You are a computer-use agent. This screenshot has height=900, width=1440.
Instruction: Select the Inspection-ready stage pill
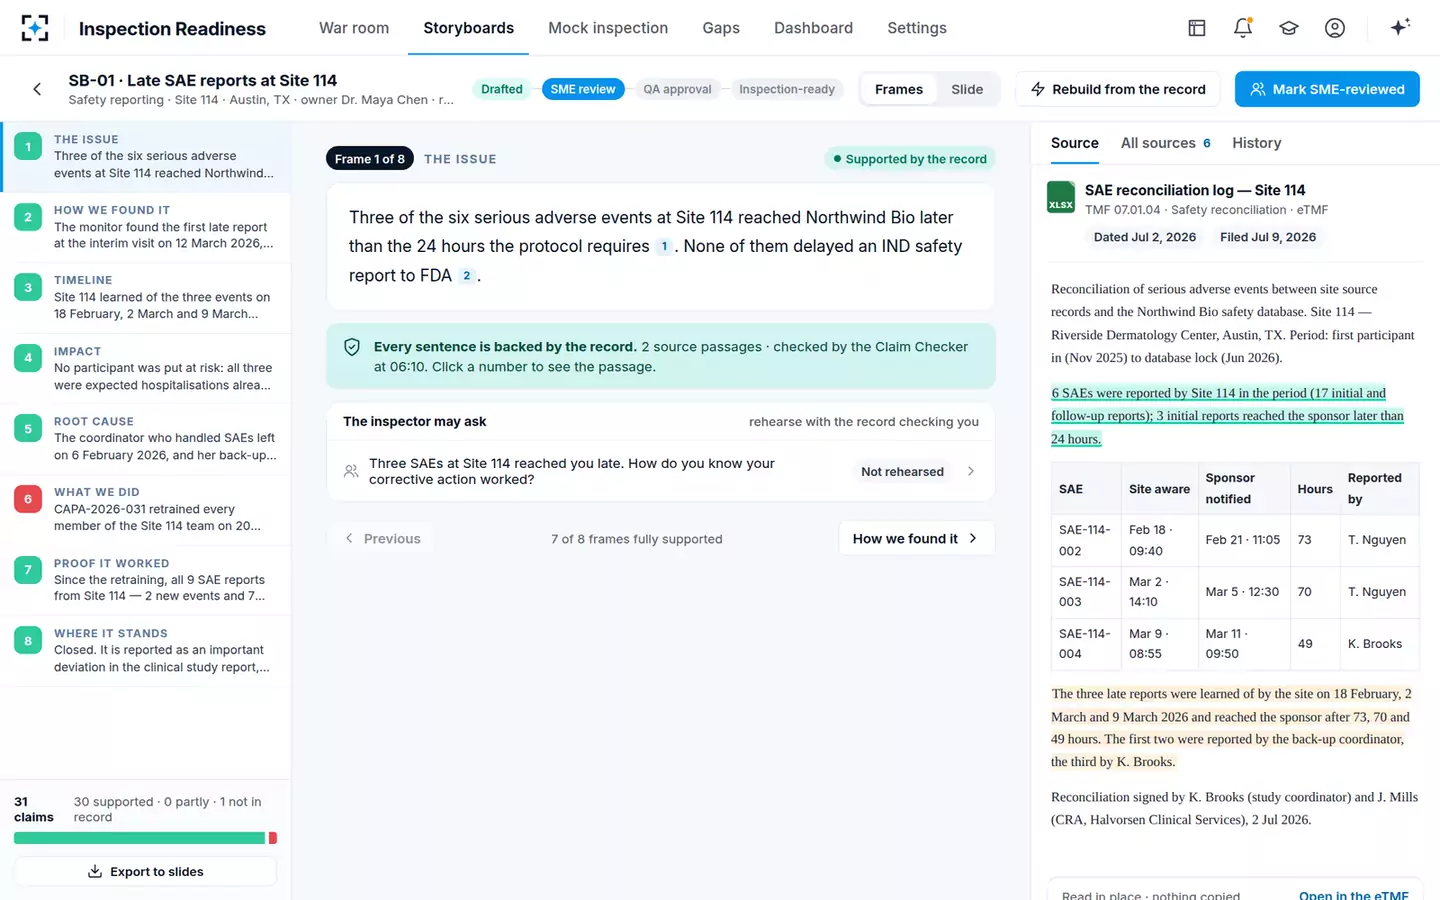coord(787,89)
